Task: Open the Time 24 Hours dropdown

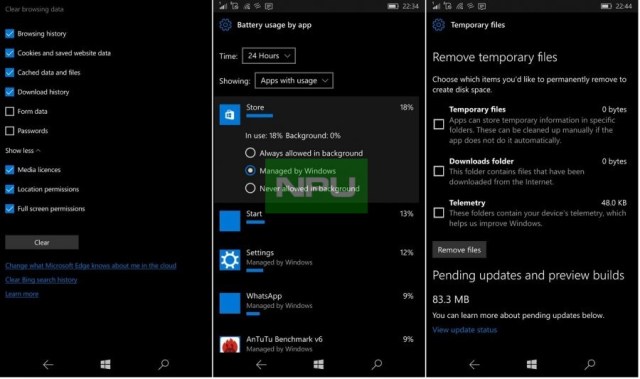Action: pyautogui.click(x=269, y=56)
